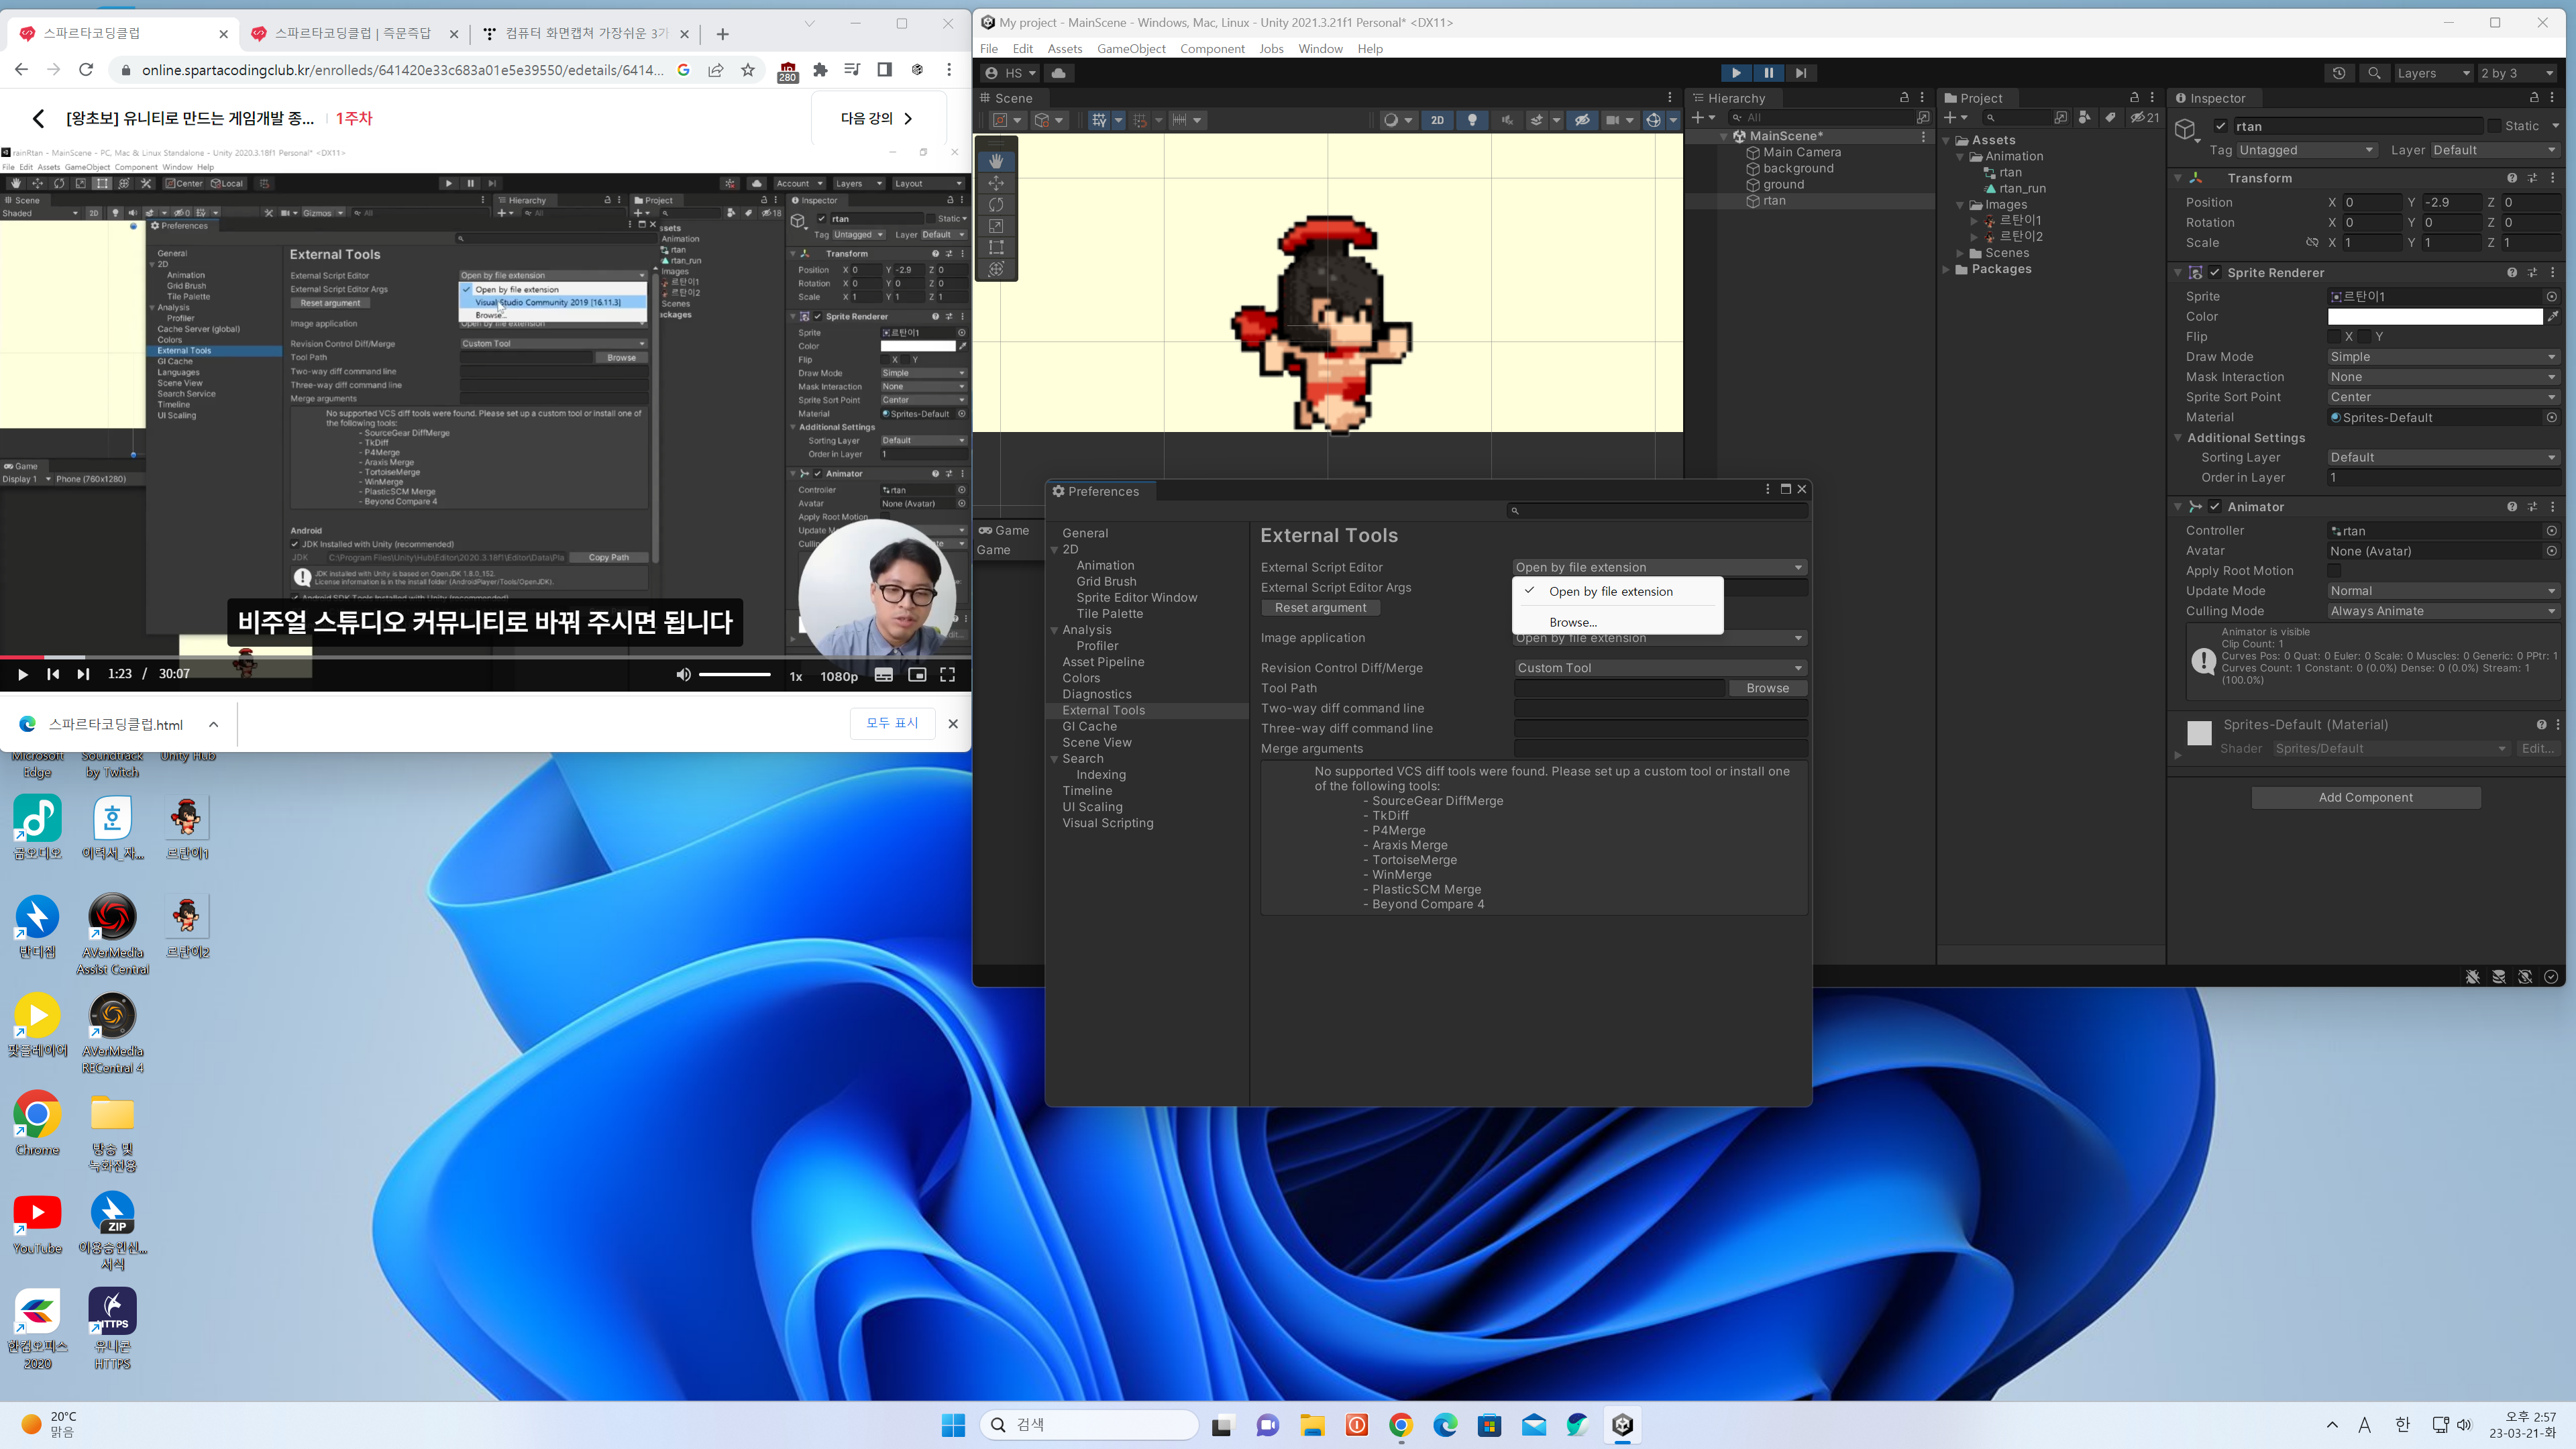Click the Color eyedropper in Sprite Renderer

point(2553,317)
